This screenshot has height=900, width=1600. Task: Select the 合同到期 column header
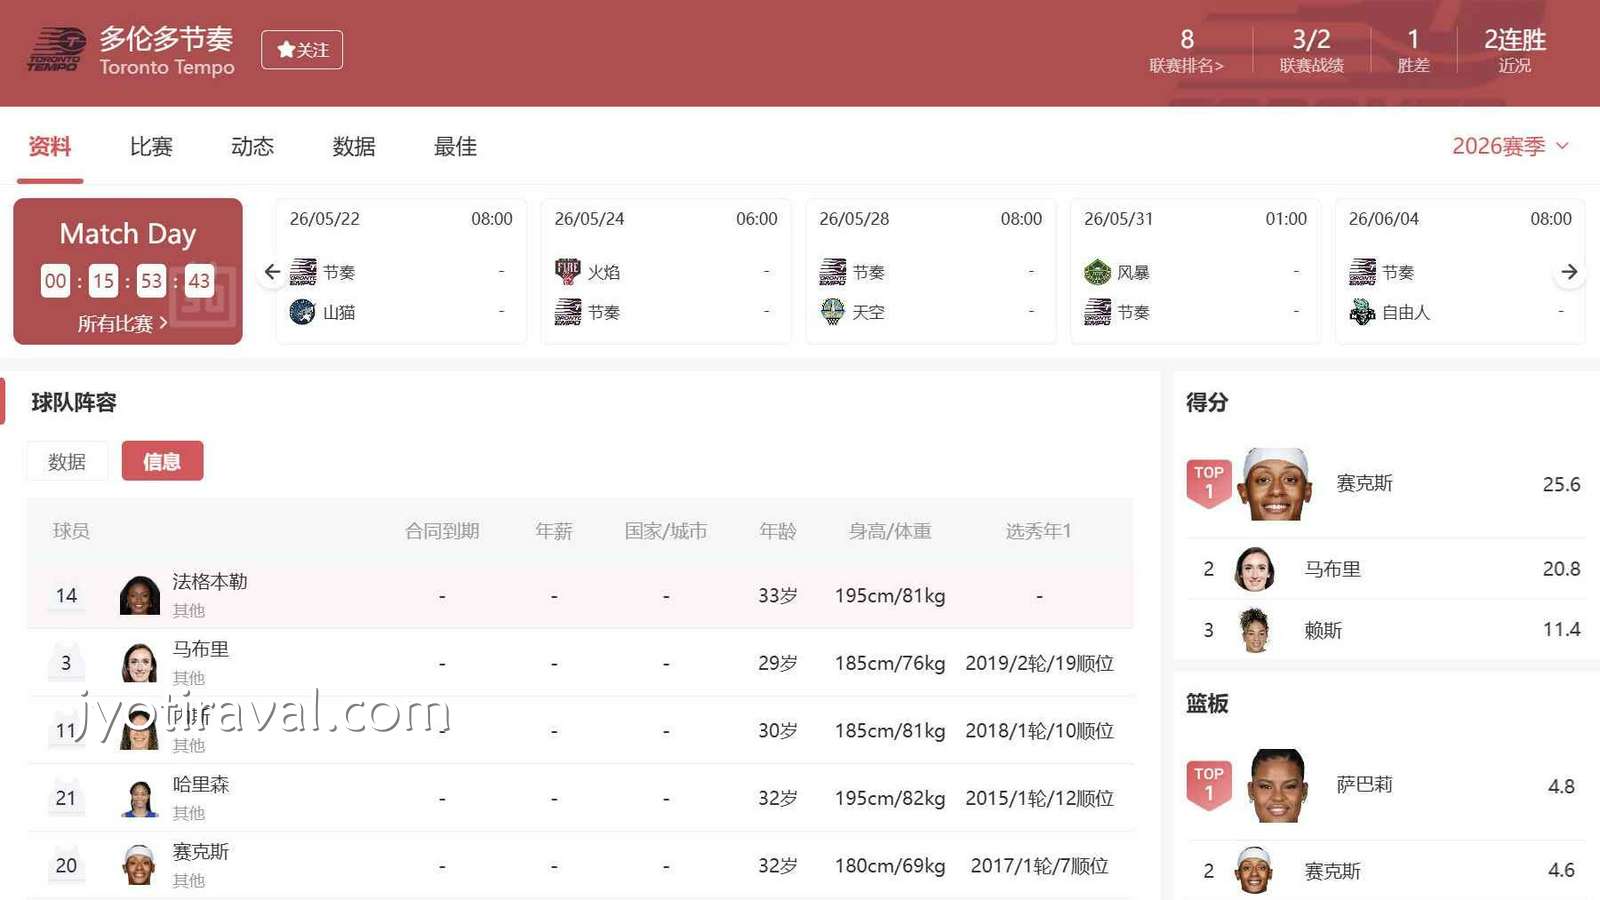coord(442,531)
